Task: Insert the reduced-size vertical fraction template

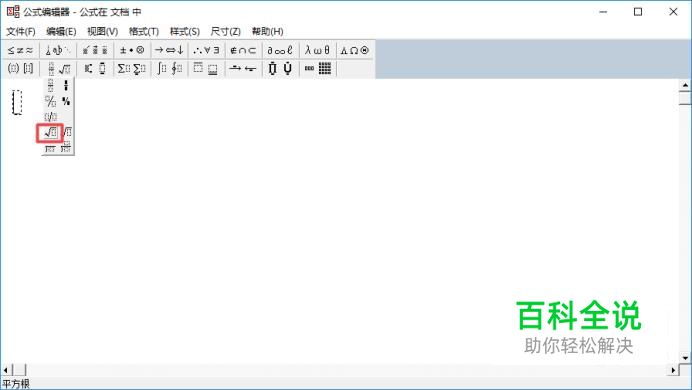Action: [66, 86]
